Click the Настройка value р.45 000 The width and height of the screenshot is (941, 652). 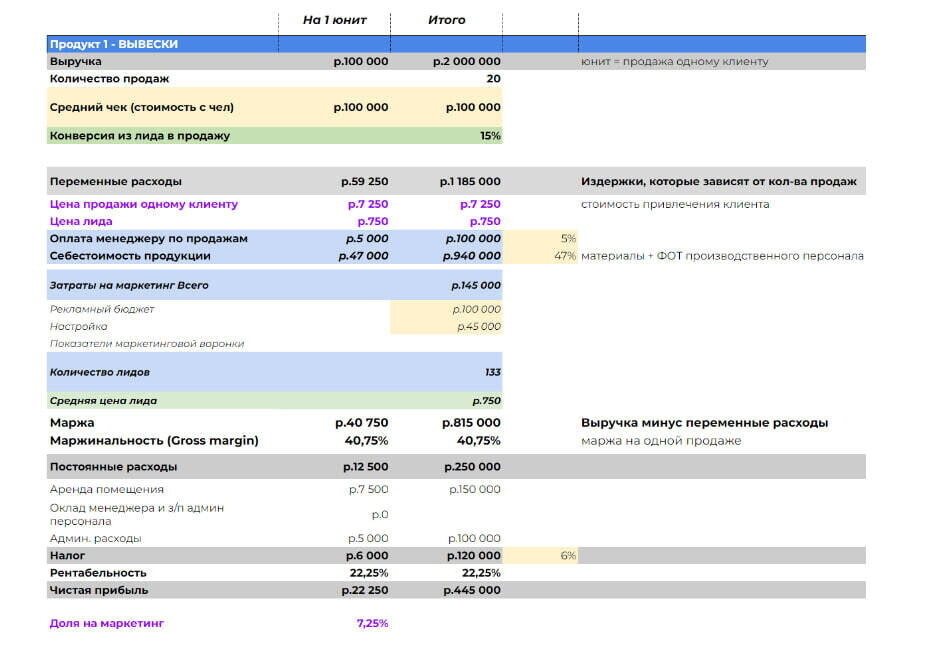click(x=478, y=327)
